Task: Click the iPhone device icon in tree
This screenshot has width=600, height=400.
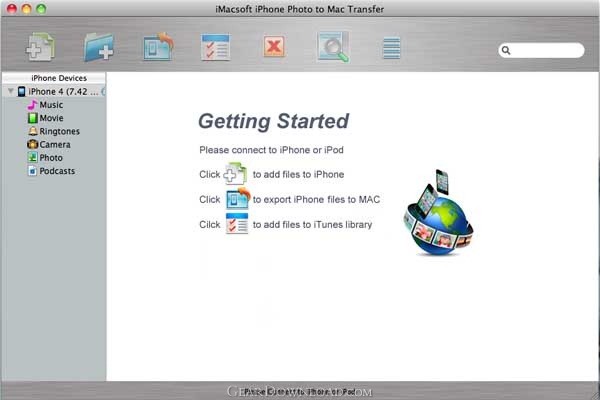Action: pos(21,91)
